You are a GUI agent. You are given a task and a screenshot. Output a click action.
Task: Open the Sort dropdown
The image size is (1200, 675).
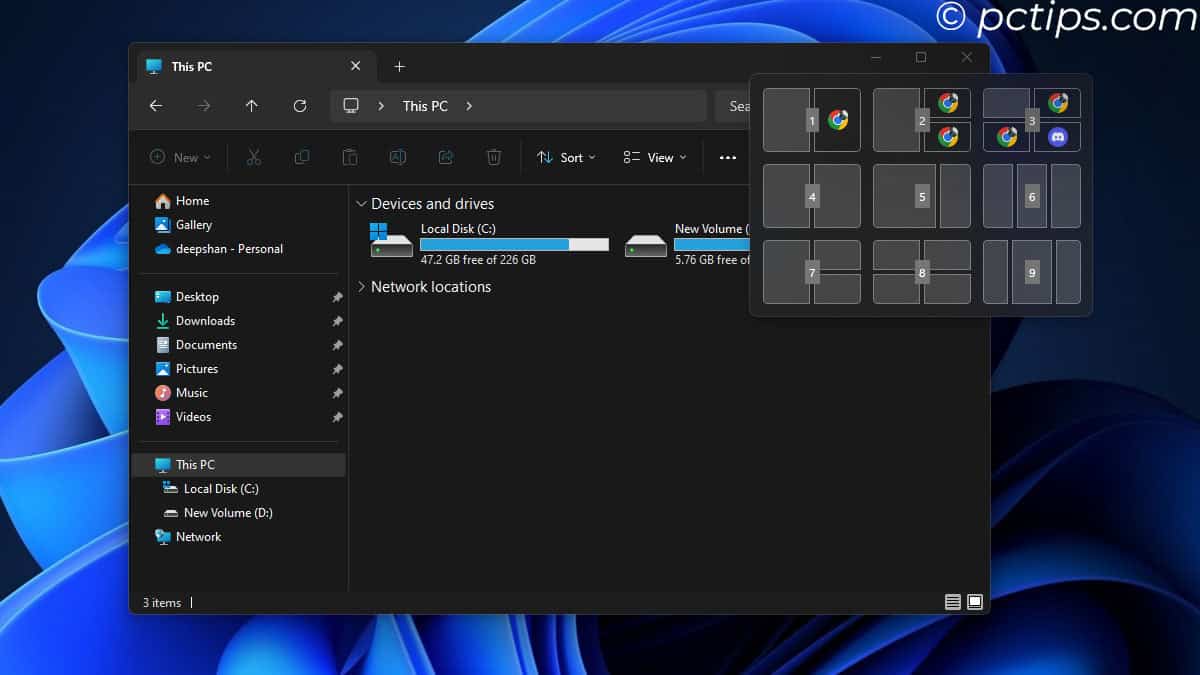(x=566, y=157)
